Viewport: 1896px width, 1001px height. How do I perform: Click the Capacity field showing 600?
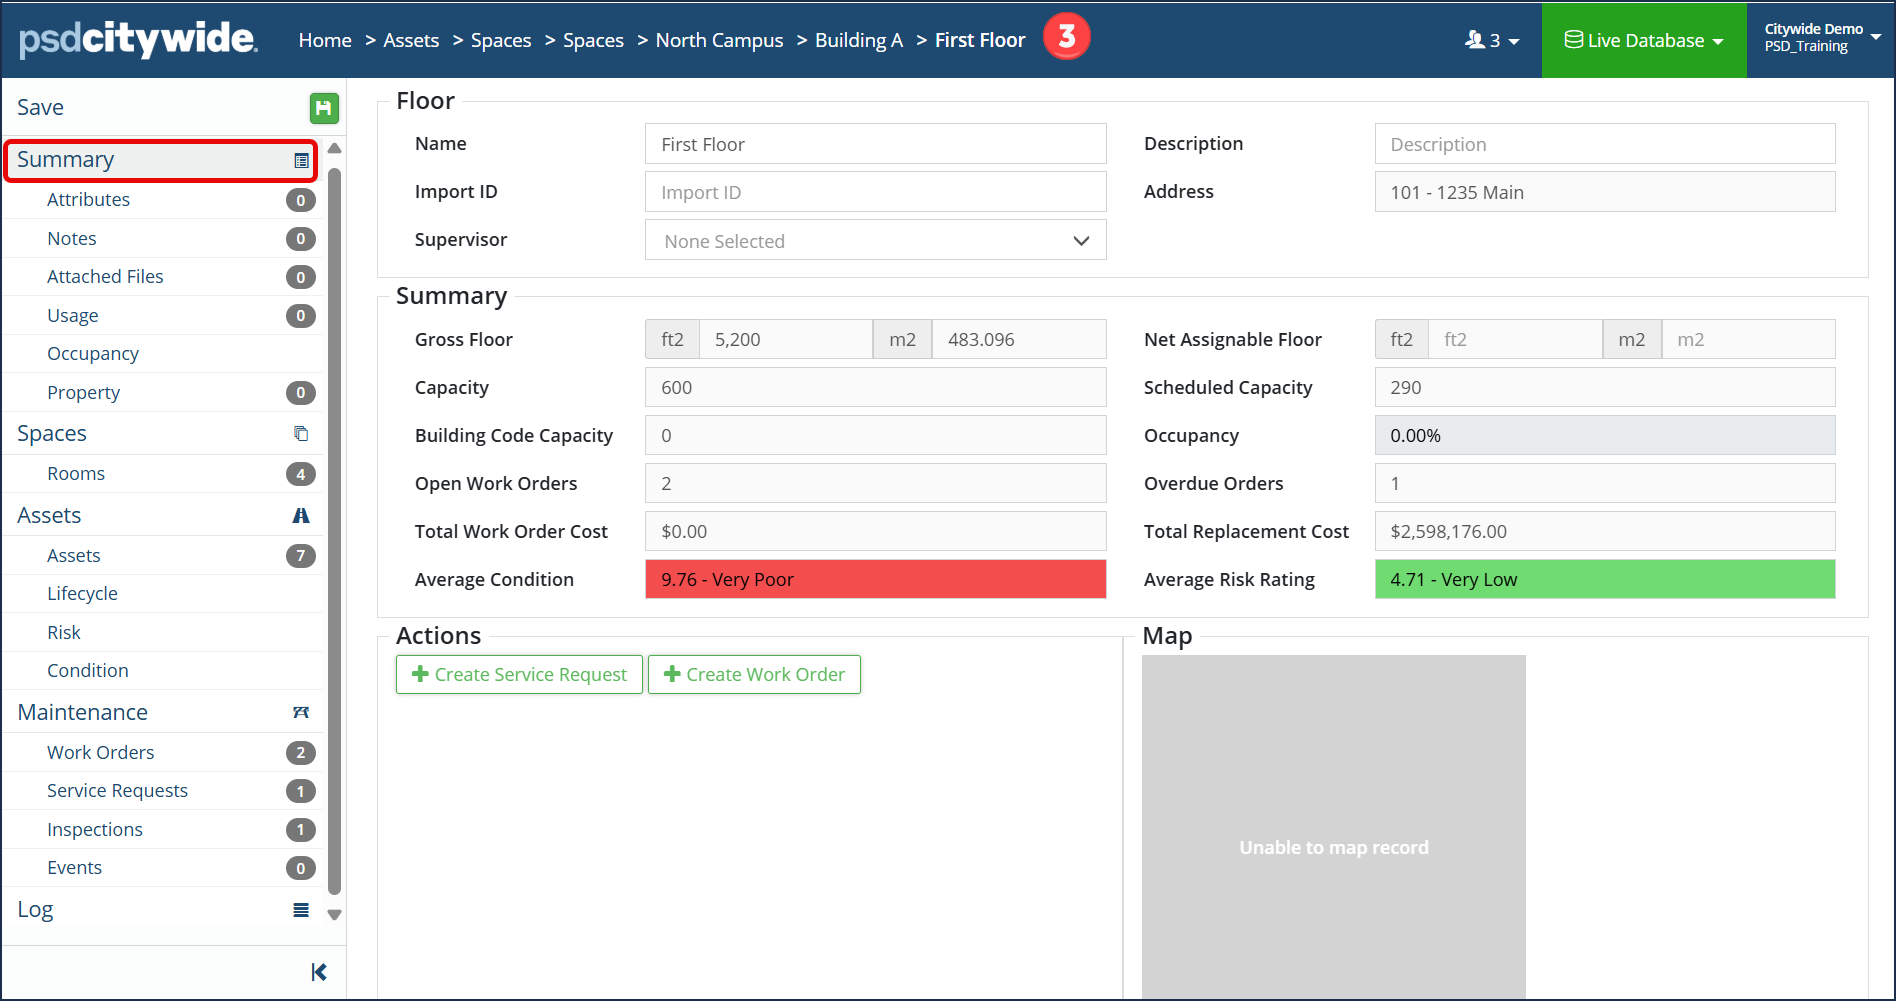pos(876,388)
